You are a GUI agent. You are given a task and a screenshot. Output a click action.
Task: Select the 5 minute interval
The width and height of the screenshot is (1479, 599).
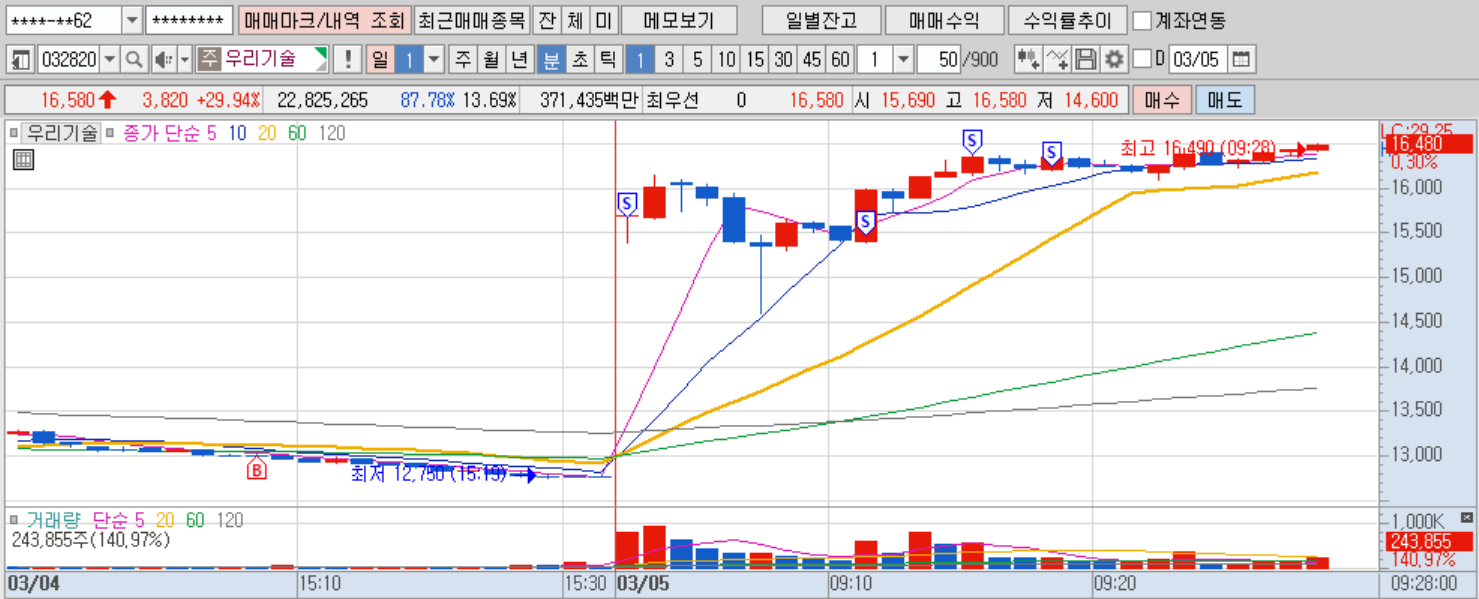point(697,60)
